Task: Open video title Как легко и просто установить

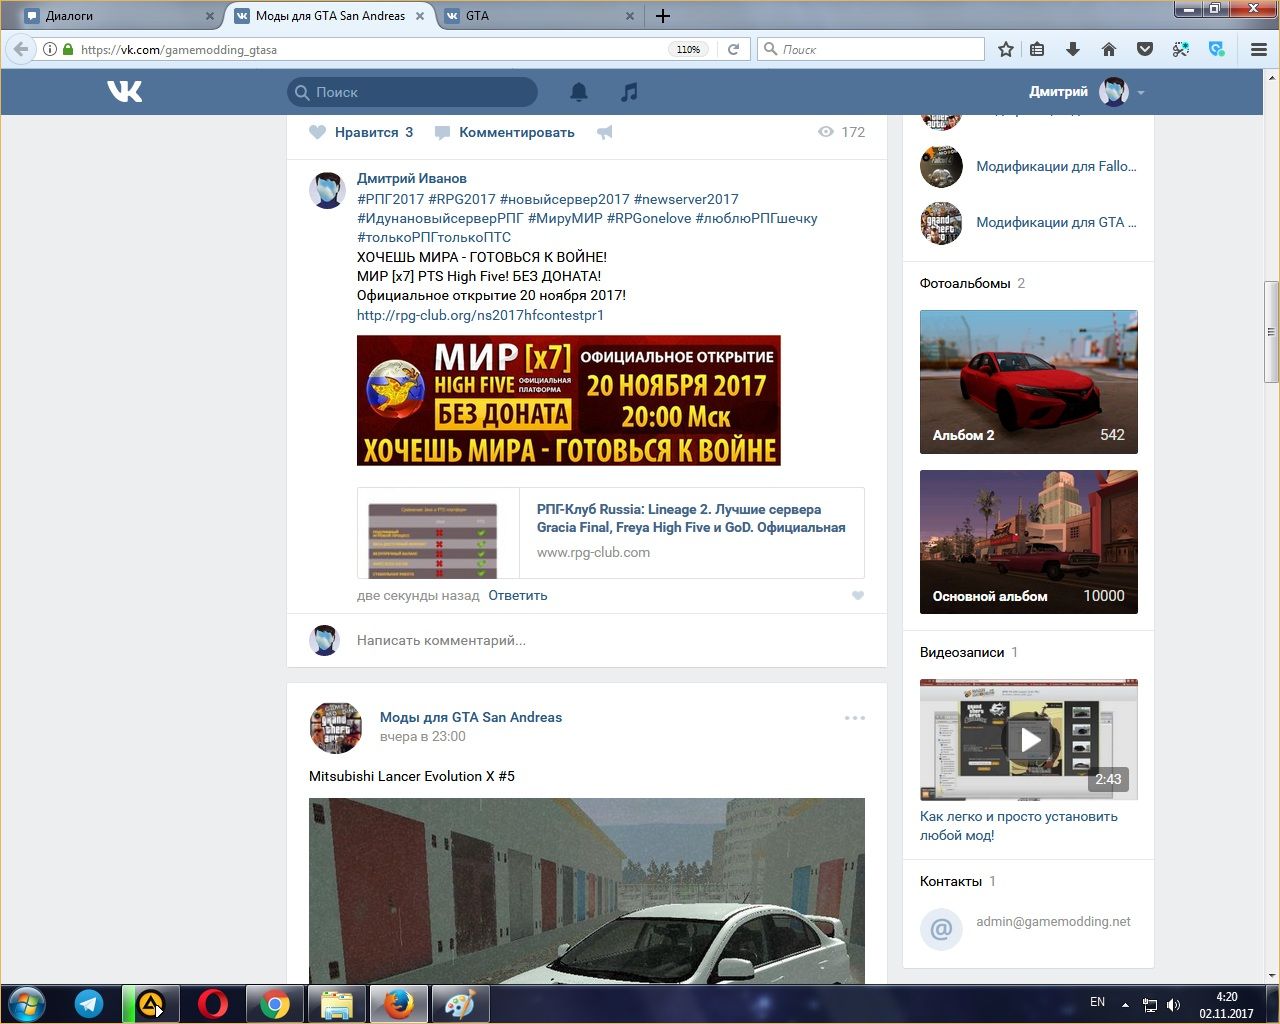Action: (1019, 826)
